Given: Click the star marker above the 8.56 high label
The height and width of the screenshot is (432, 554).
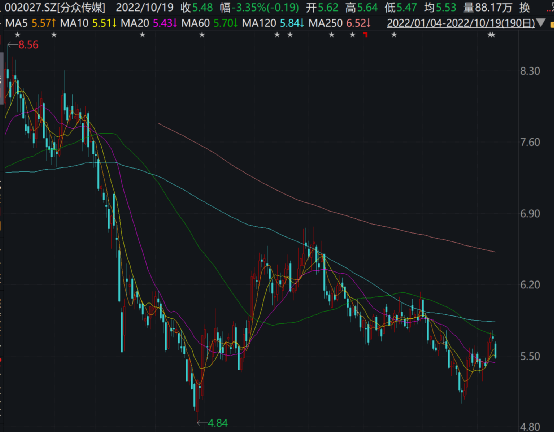Looking at the screenshot, I should tap(18, 35).
